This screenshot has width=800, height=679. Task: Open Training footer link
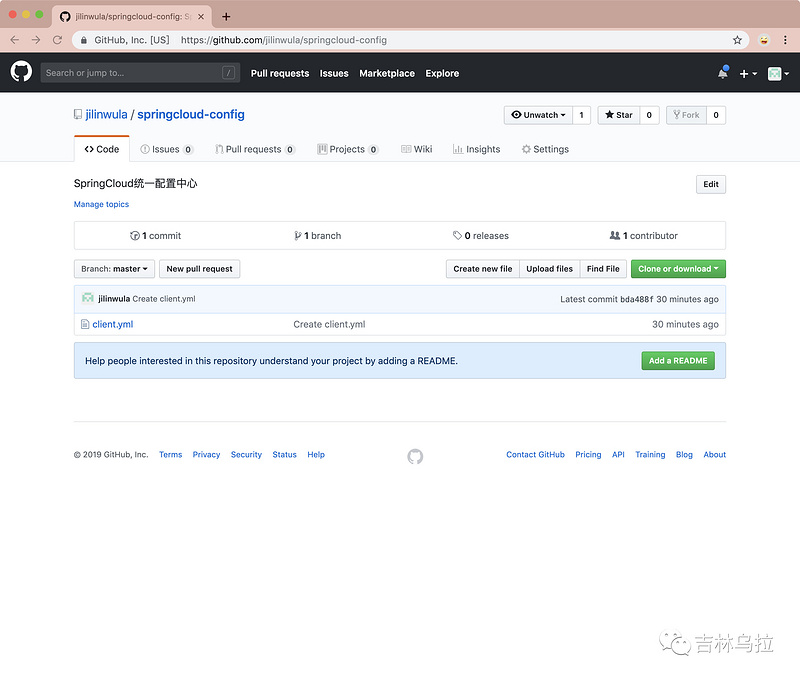pyautogui.click(x=650, y=455)
